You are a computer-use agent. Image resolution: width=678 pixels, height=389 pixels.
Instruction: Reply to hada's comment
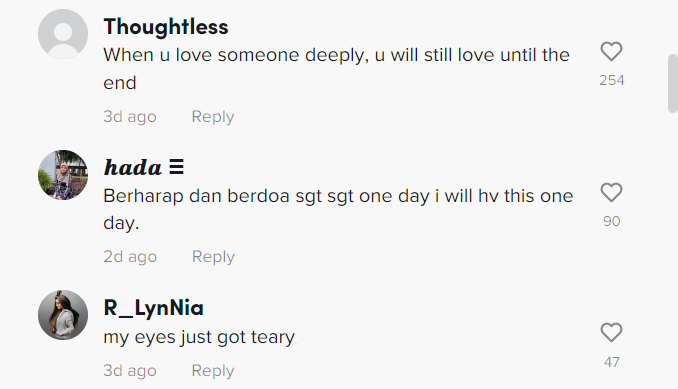point(213,256)
